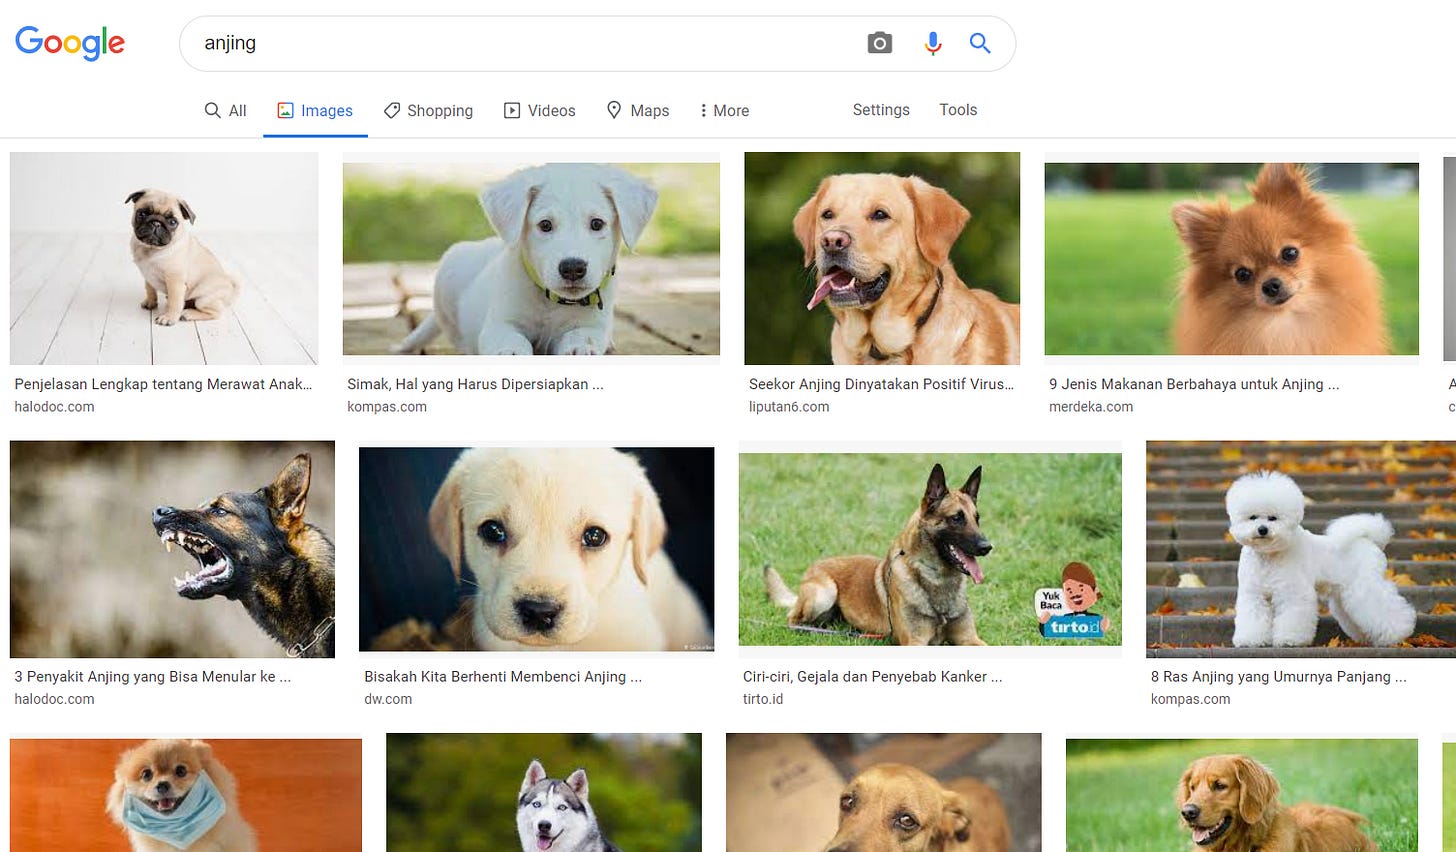Viewport: 1456px width, 852px height.
Task: Open 'Bisakah Kita Berhenti Membenci Anjing' link
Action: pos(503,677)
